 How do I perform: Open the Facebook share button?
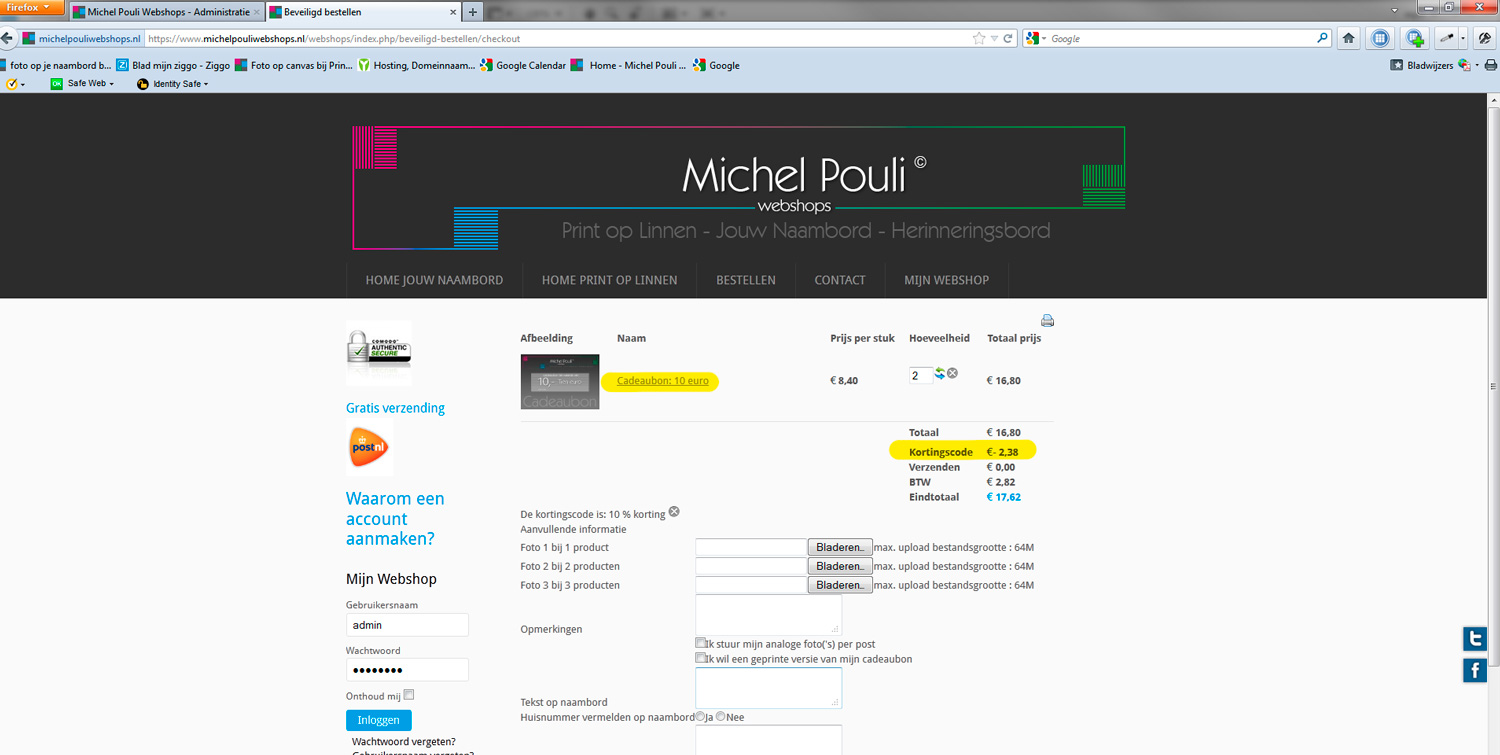tap(1474, 670)
